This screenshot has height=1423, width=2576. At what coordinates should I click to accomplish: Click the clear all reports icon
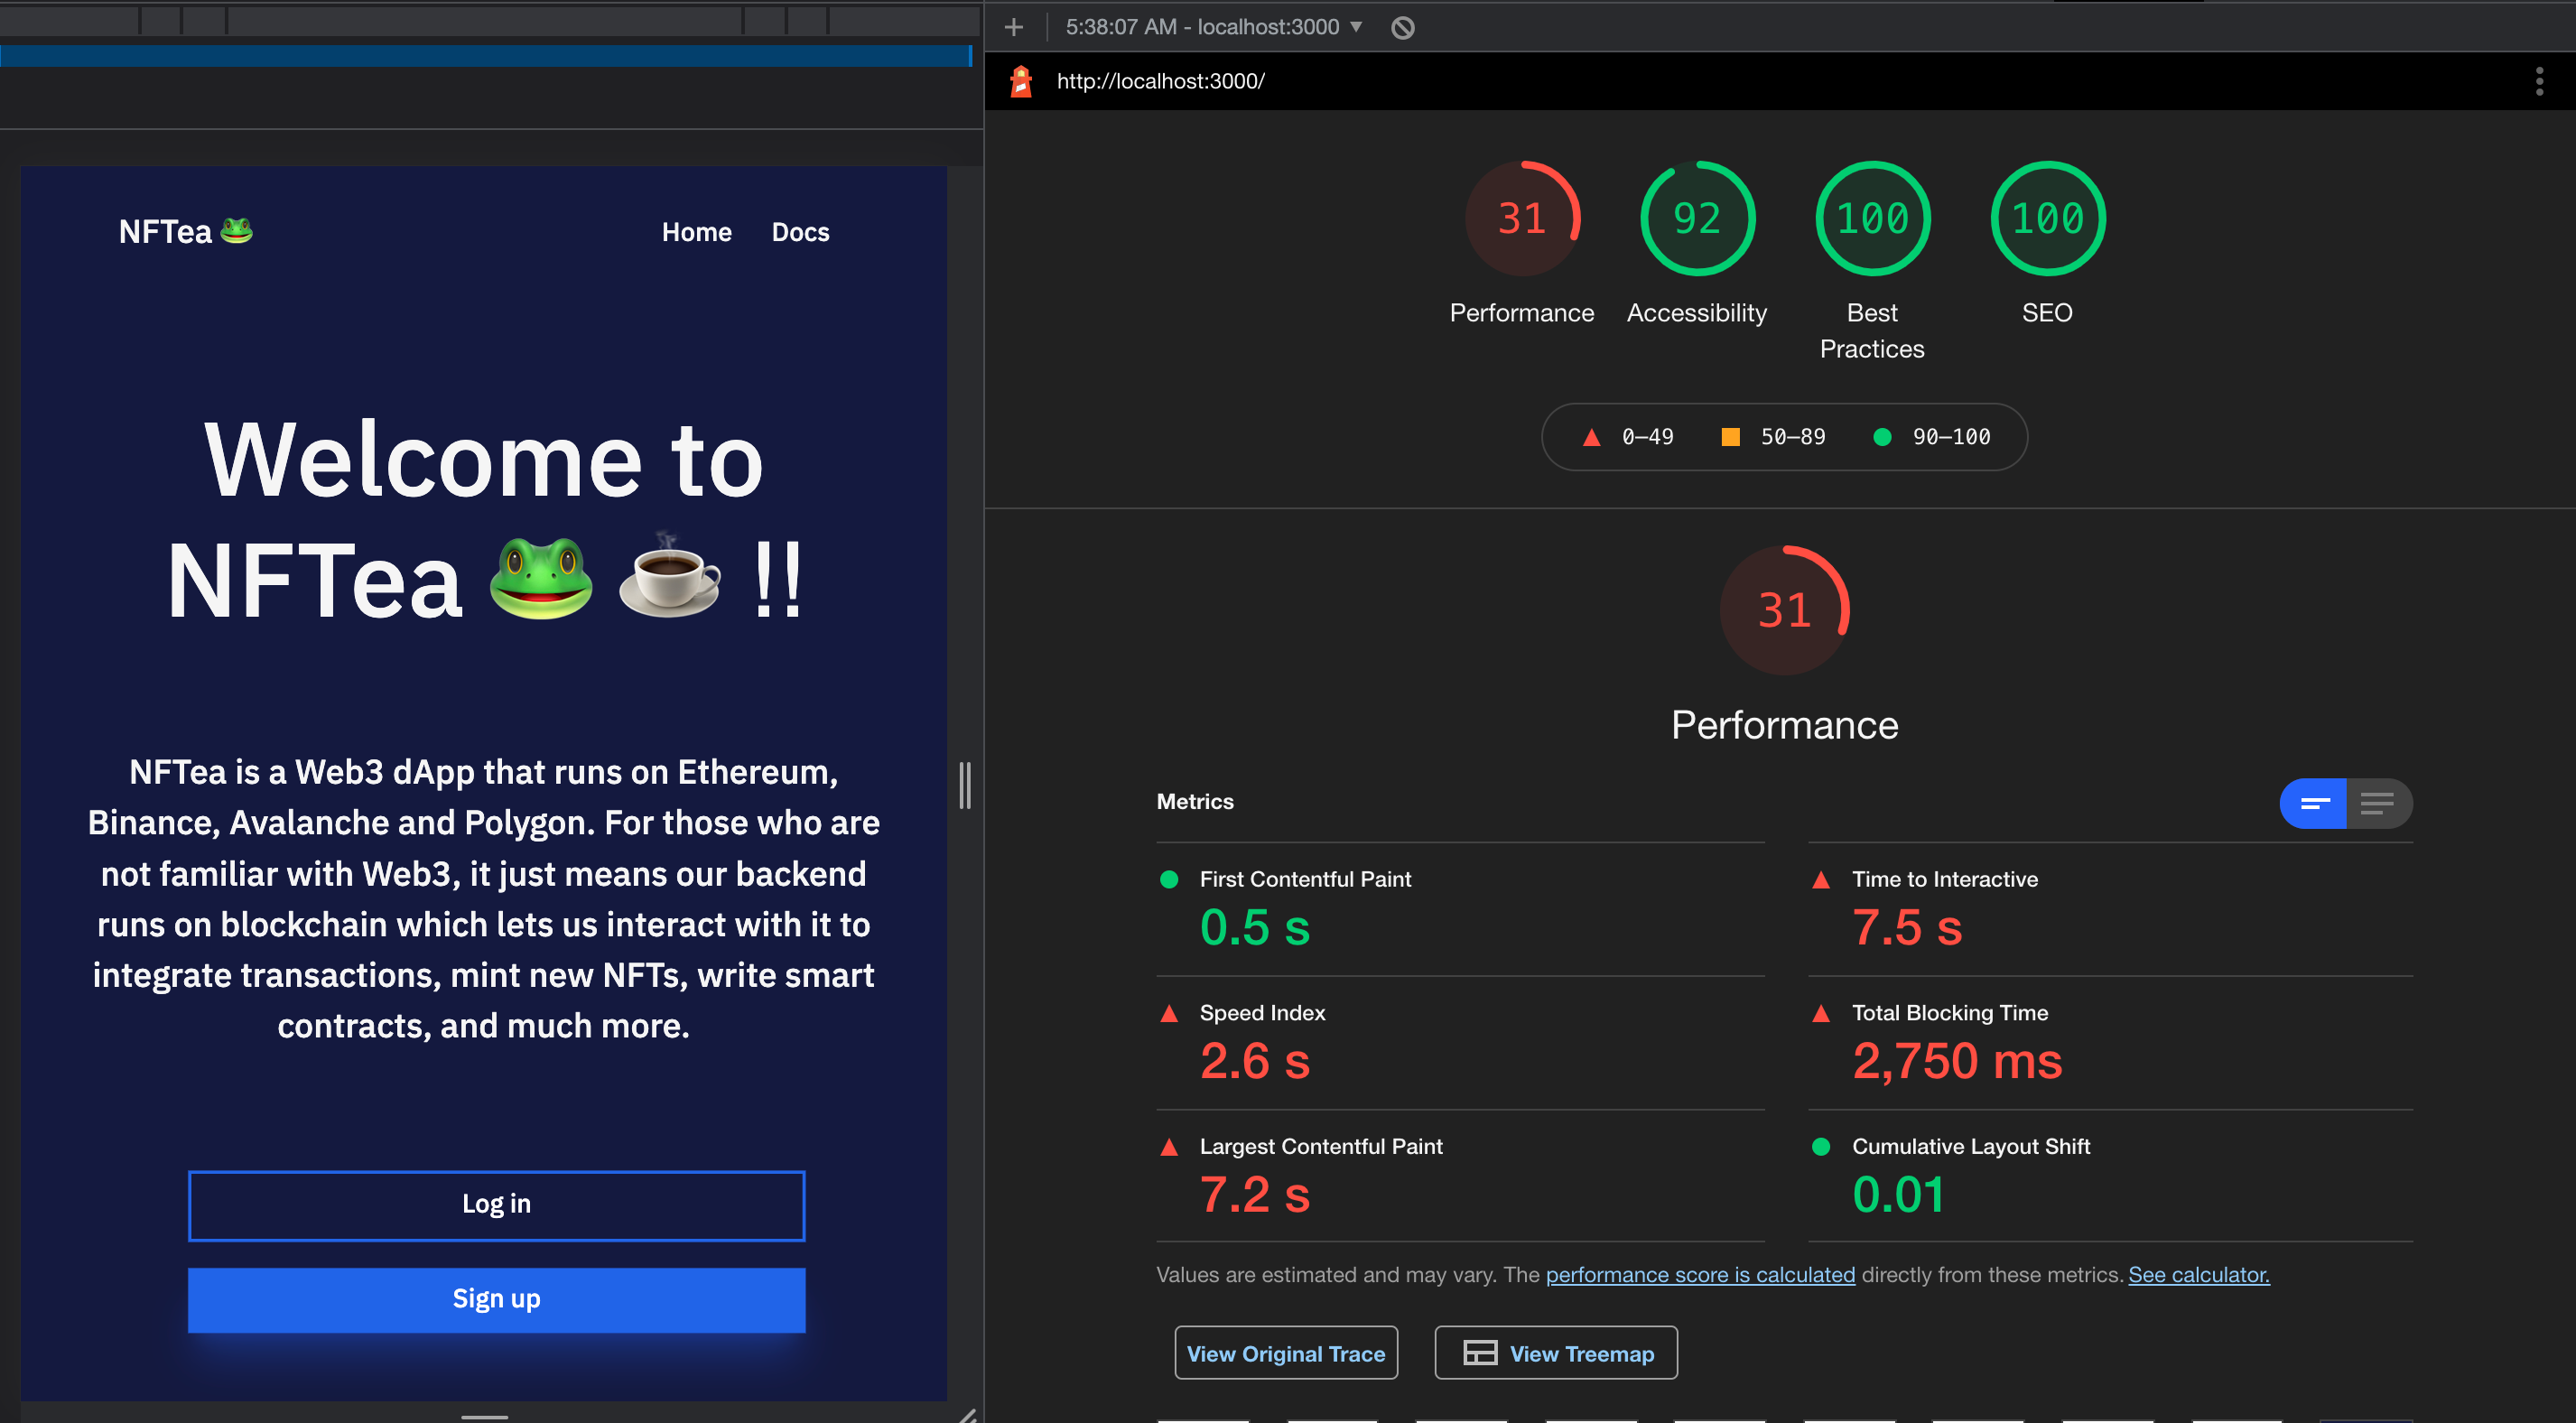click(x=1402, y=27)
